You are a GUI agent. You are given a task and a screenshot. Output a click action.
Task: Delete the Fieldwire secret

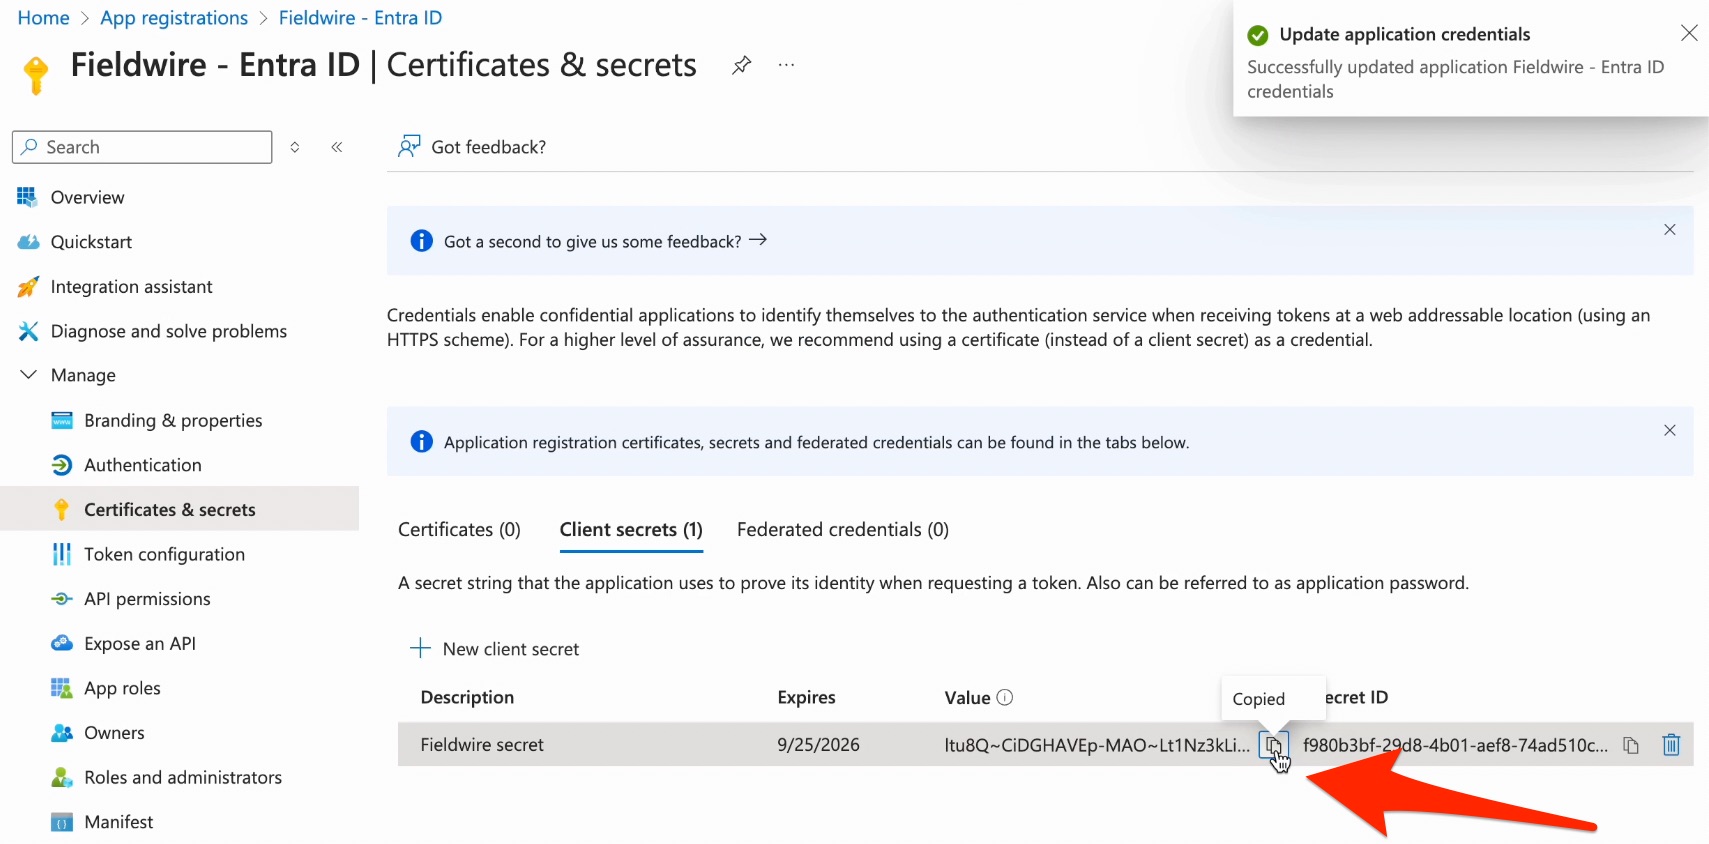[x=1671, y=745]
